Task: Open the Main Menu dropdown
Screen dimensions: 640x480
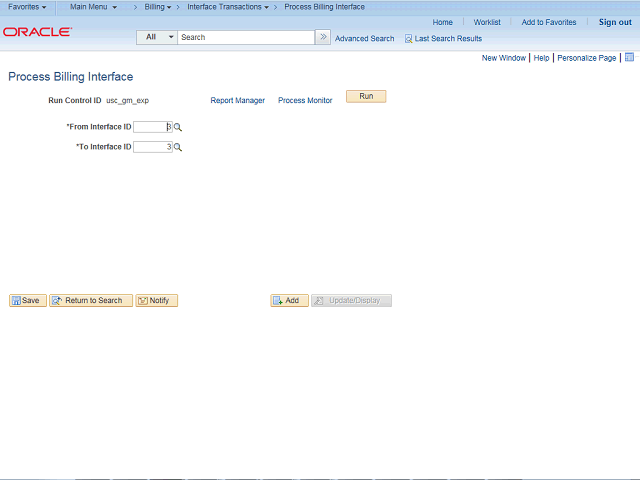Action: point(93,7)
